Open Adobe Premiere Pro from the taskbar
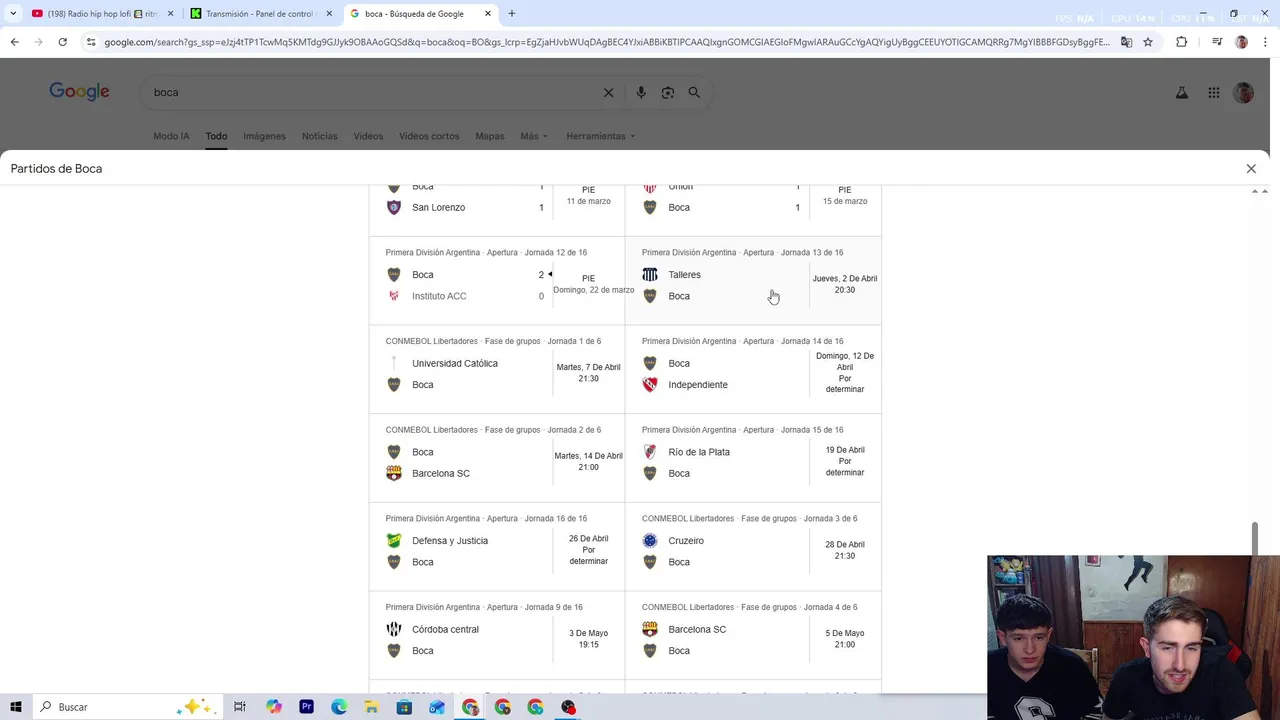 (x=307, y=707)
